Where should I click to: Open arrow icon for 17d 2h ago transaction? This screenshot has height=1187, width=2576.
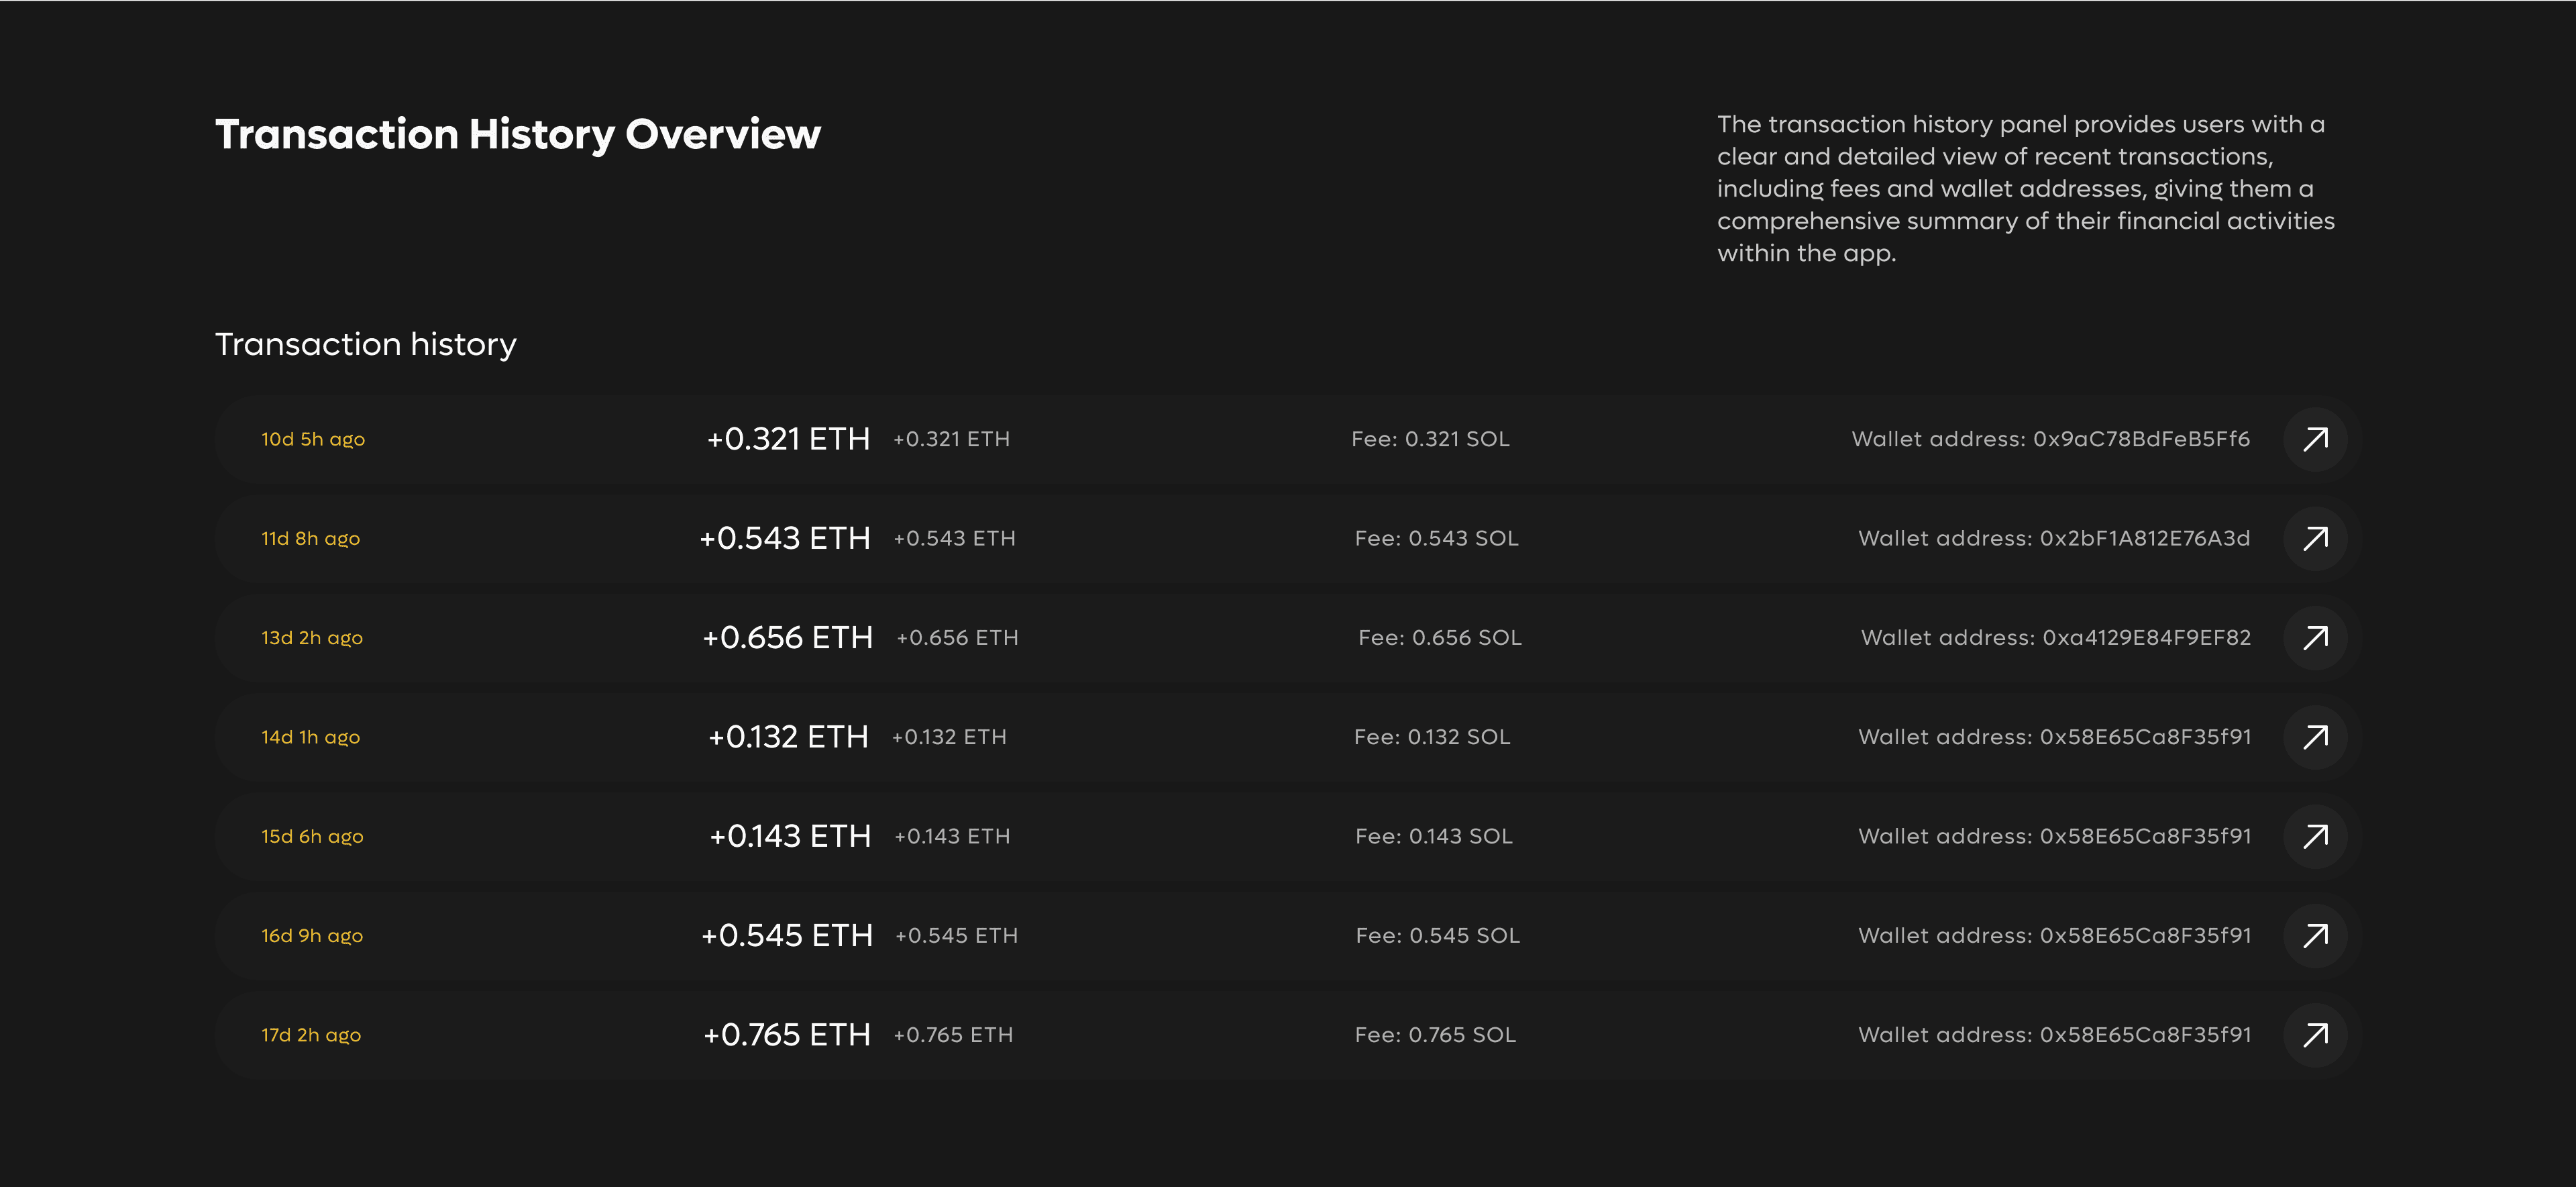(2315, 1034)
